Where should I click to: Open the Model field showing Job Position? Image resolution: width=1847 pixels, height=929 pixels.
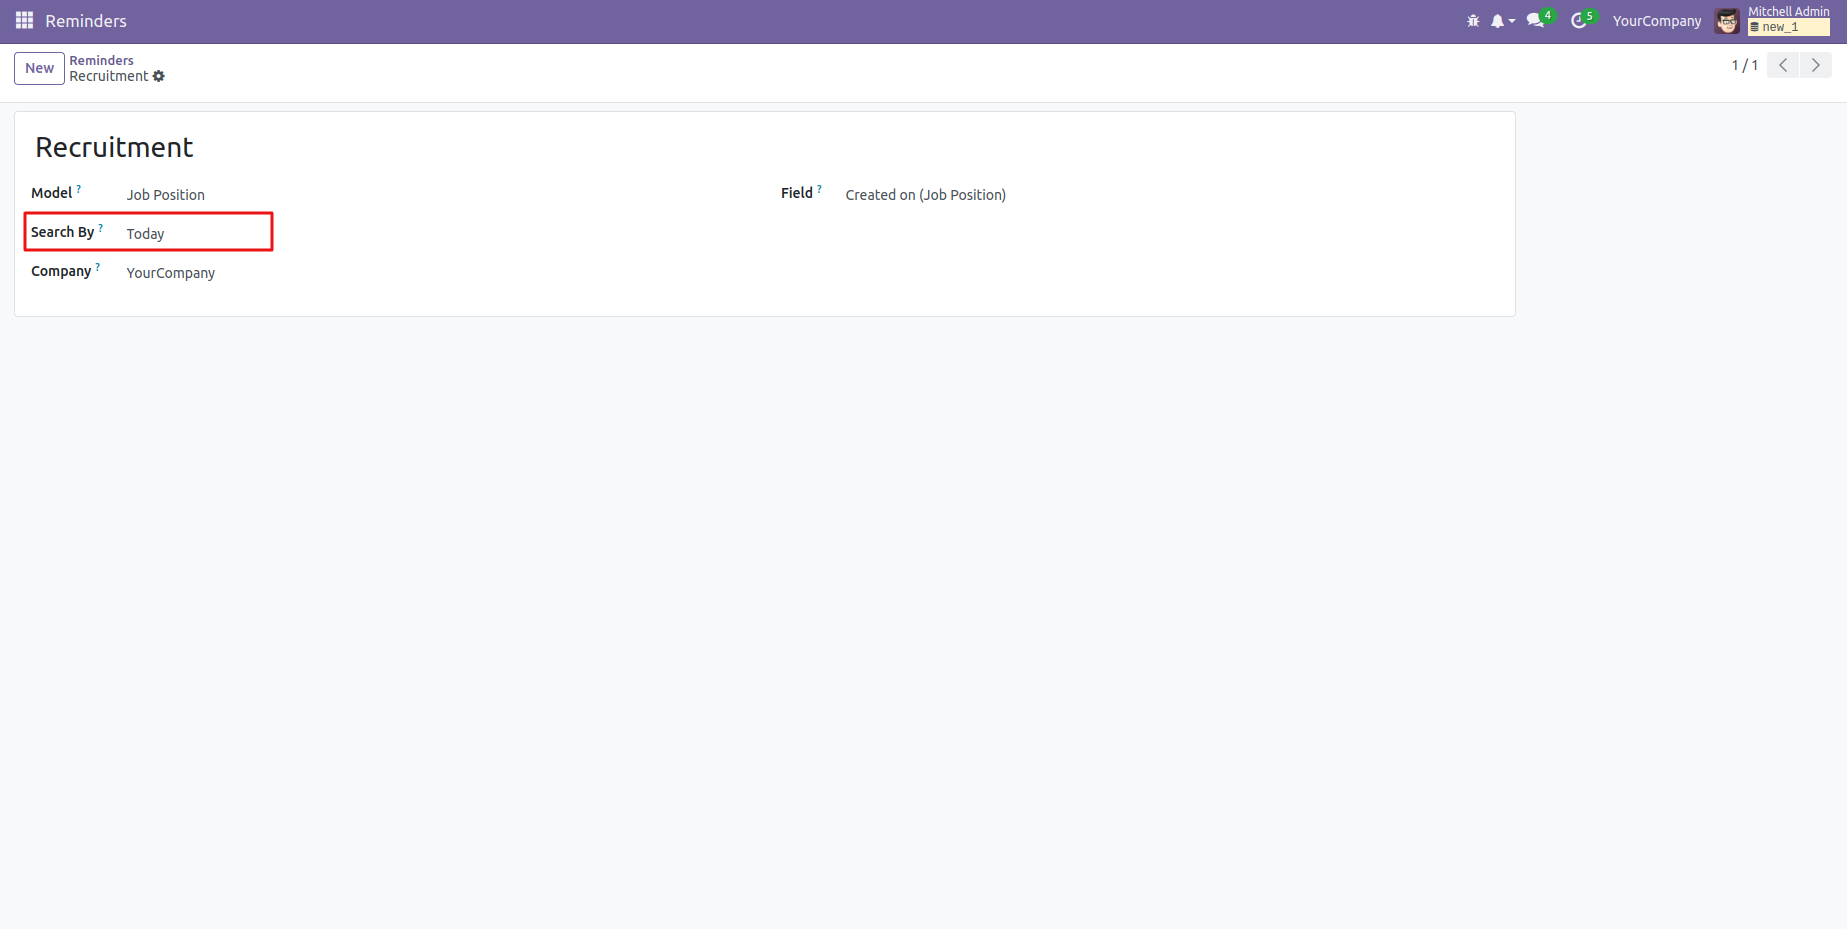166,195
